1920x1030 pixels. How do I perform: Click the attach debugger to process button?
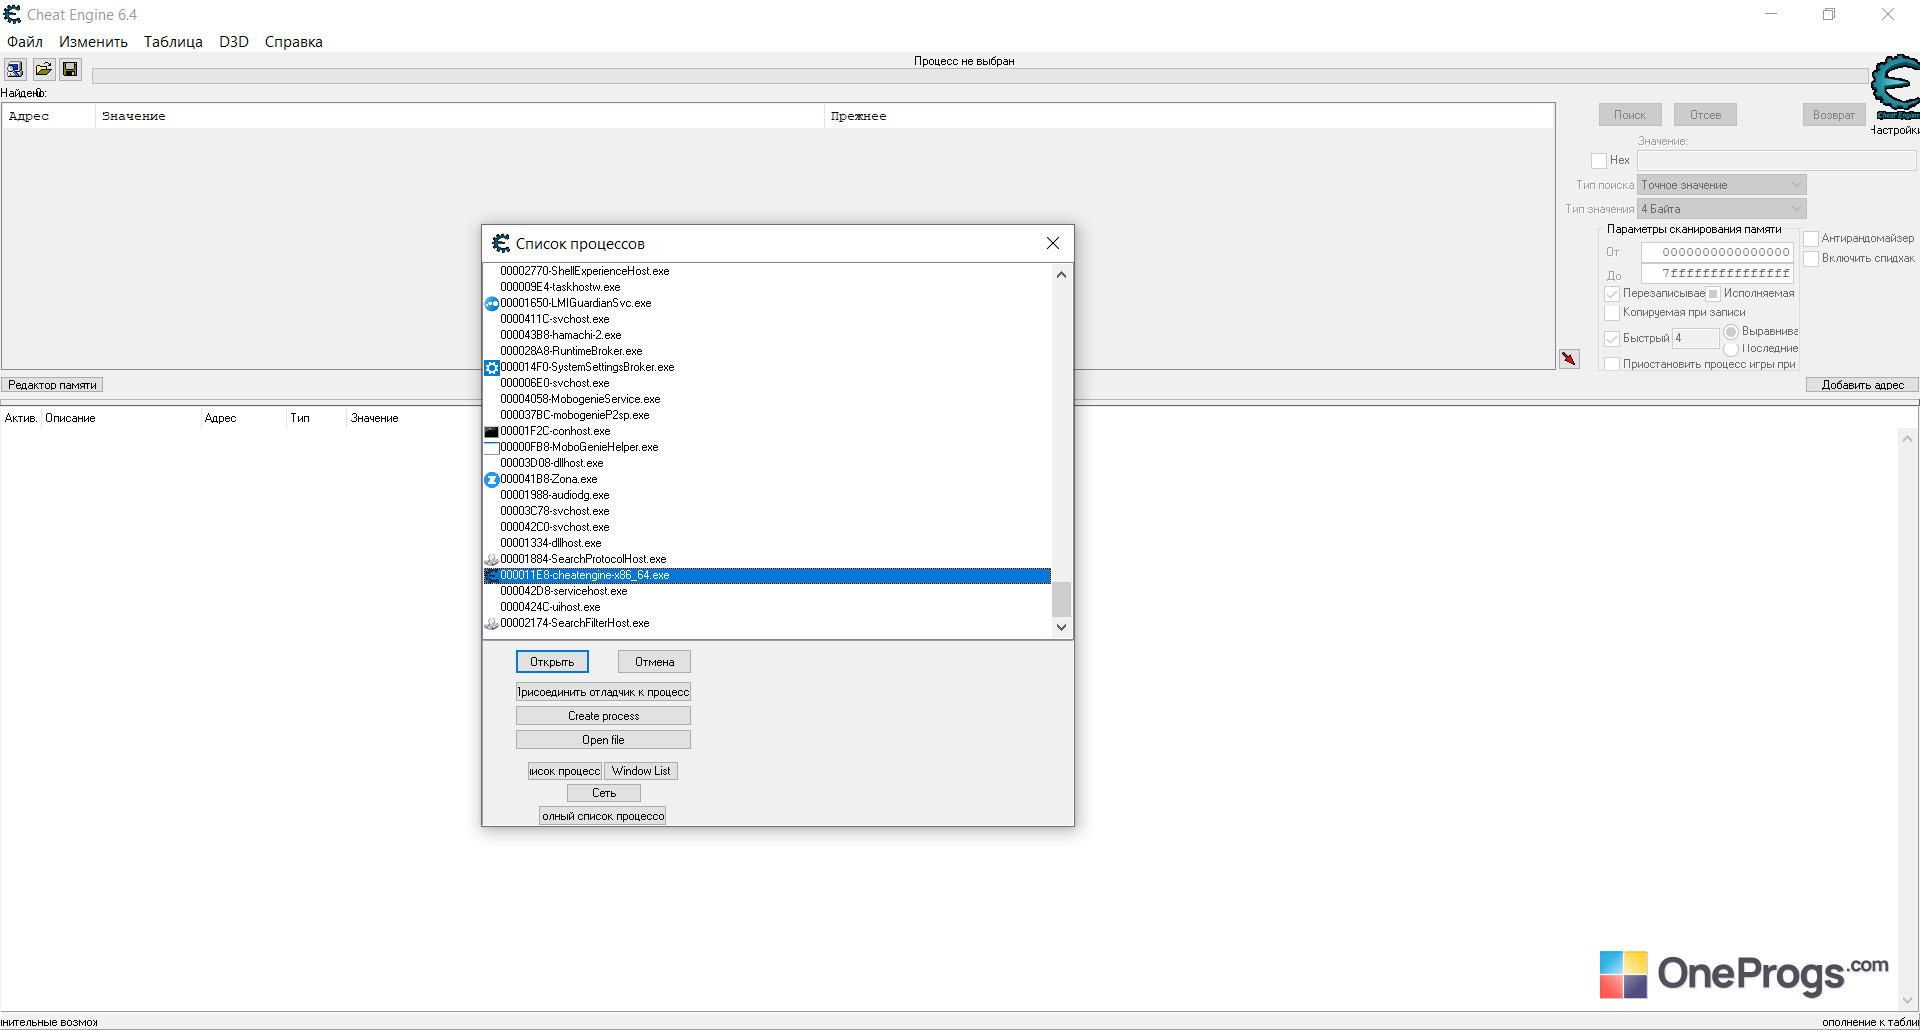(603, 692)
